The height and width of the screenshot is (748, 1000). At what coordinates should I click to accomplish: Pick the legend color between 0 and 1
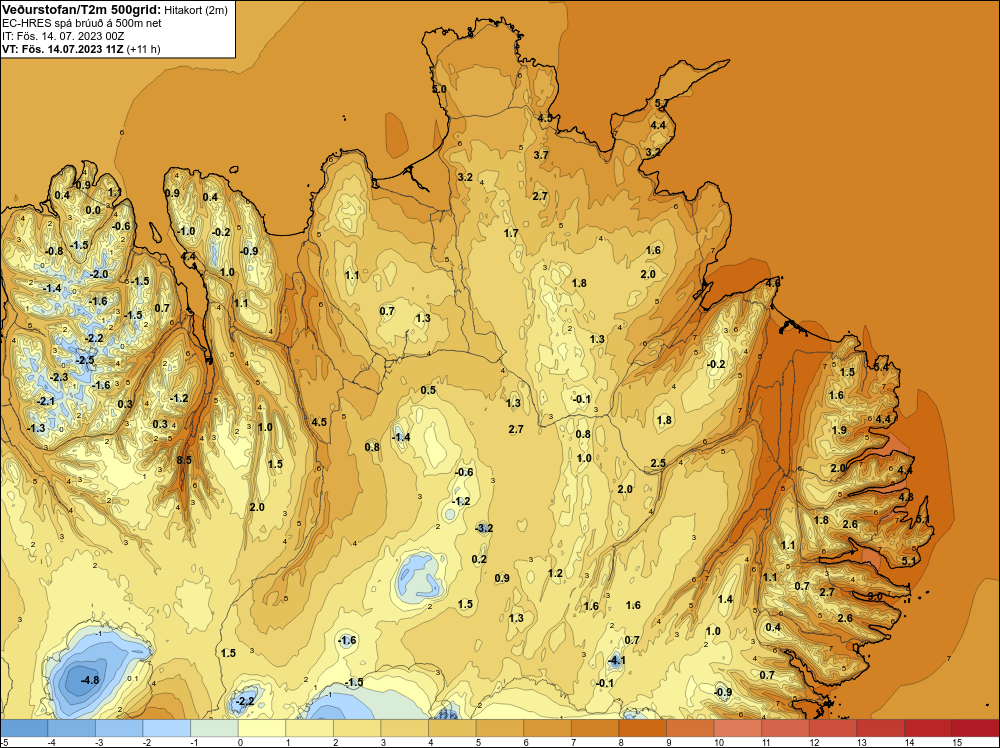point(262,728)
